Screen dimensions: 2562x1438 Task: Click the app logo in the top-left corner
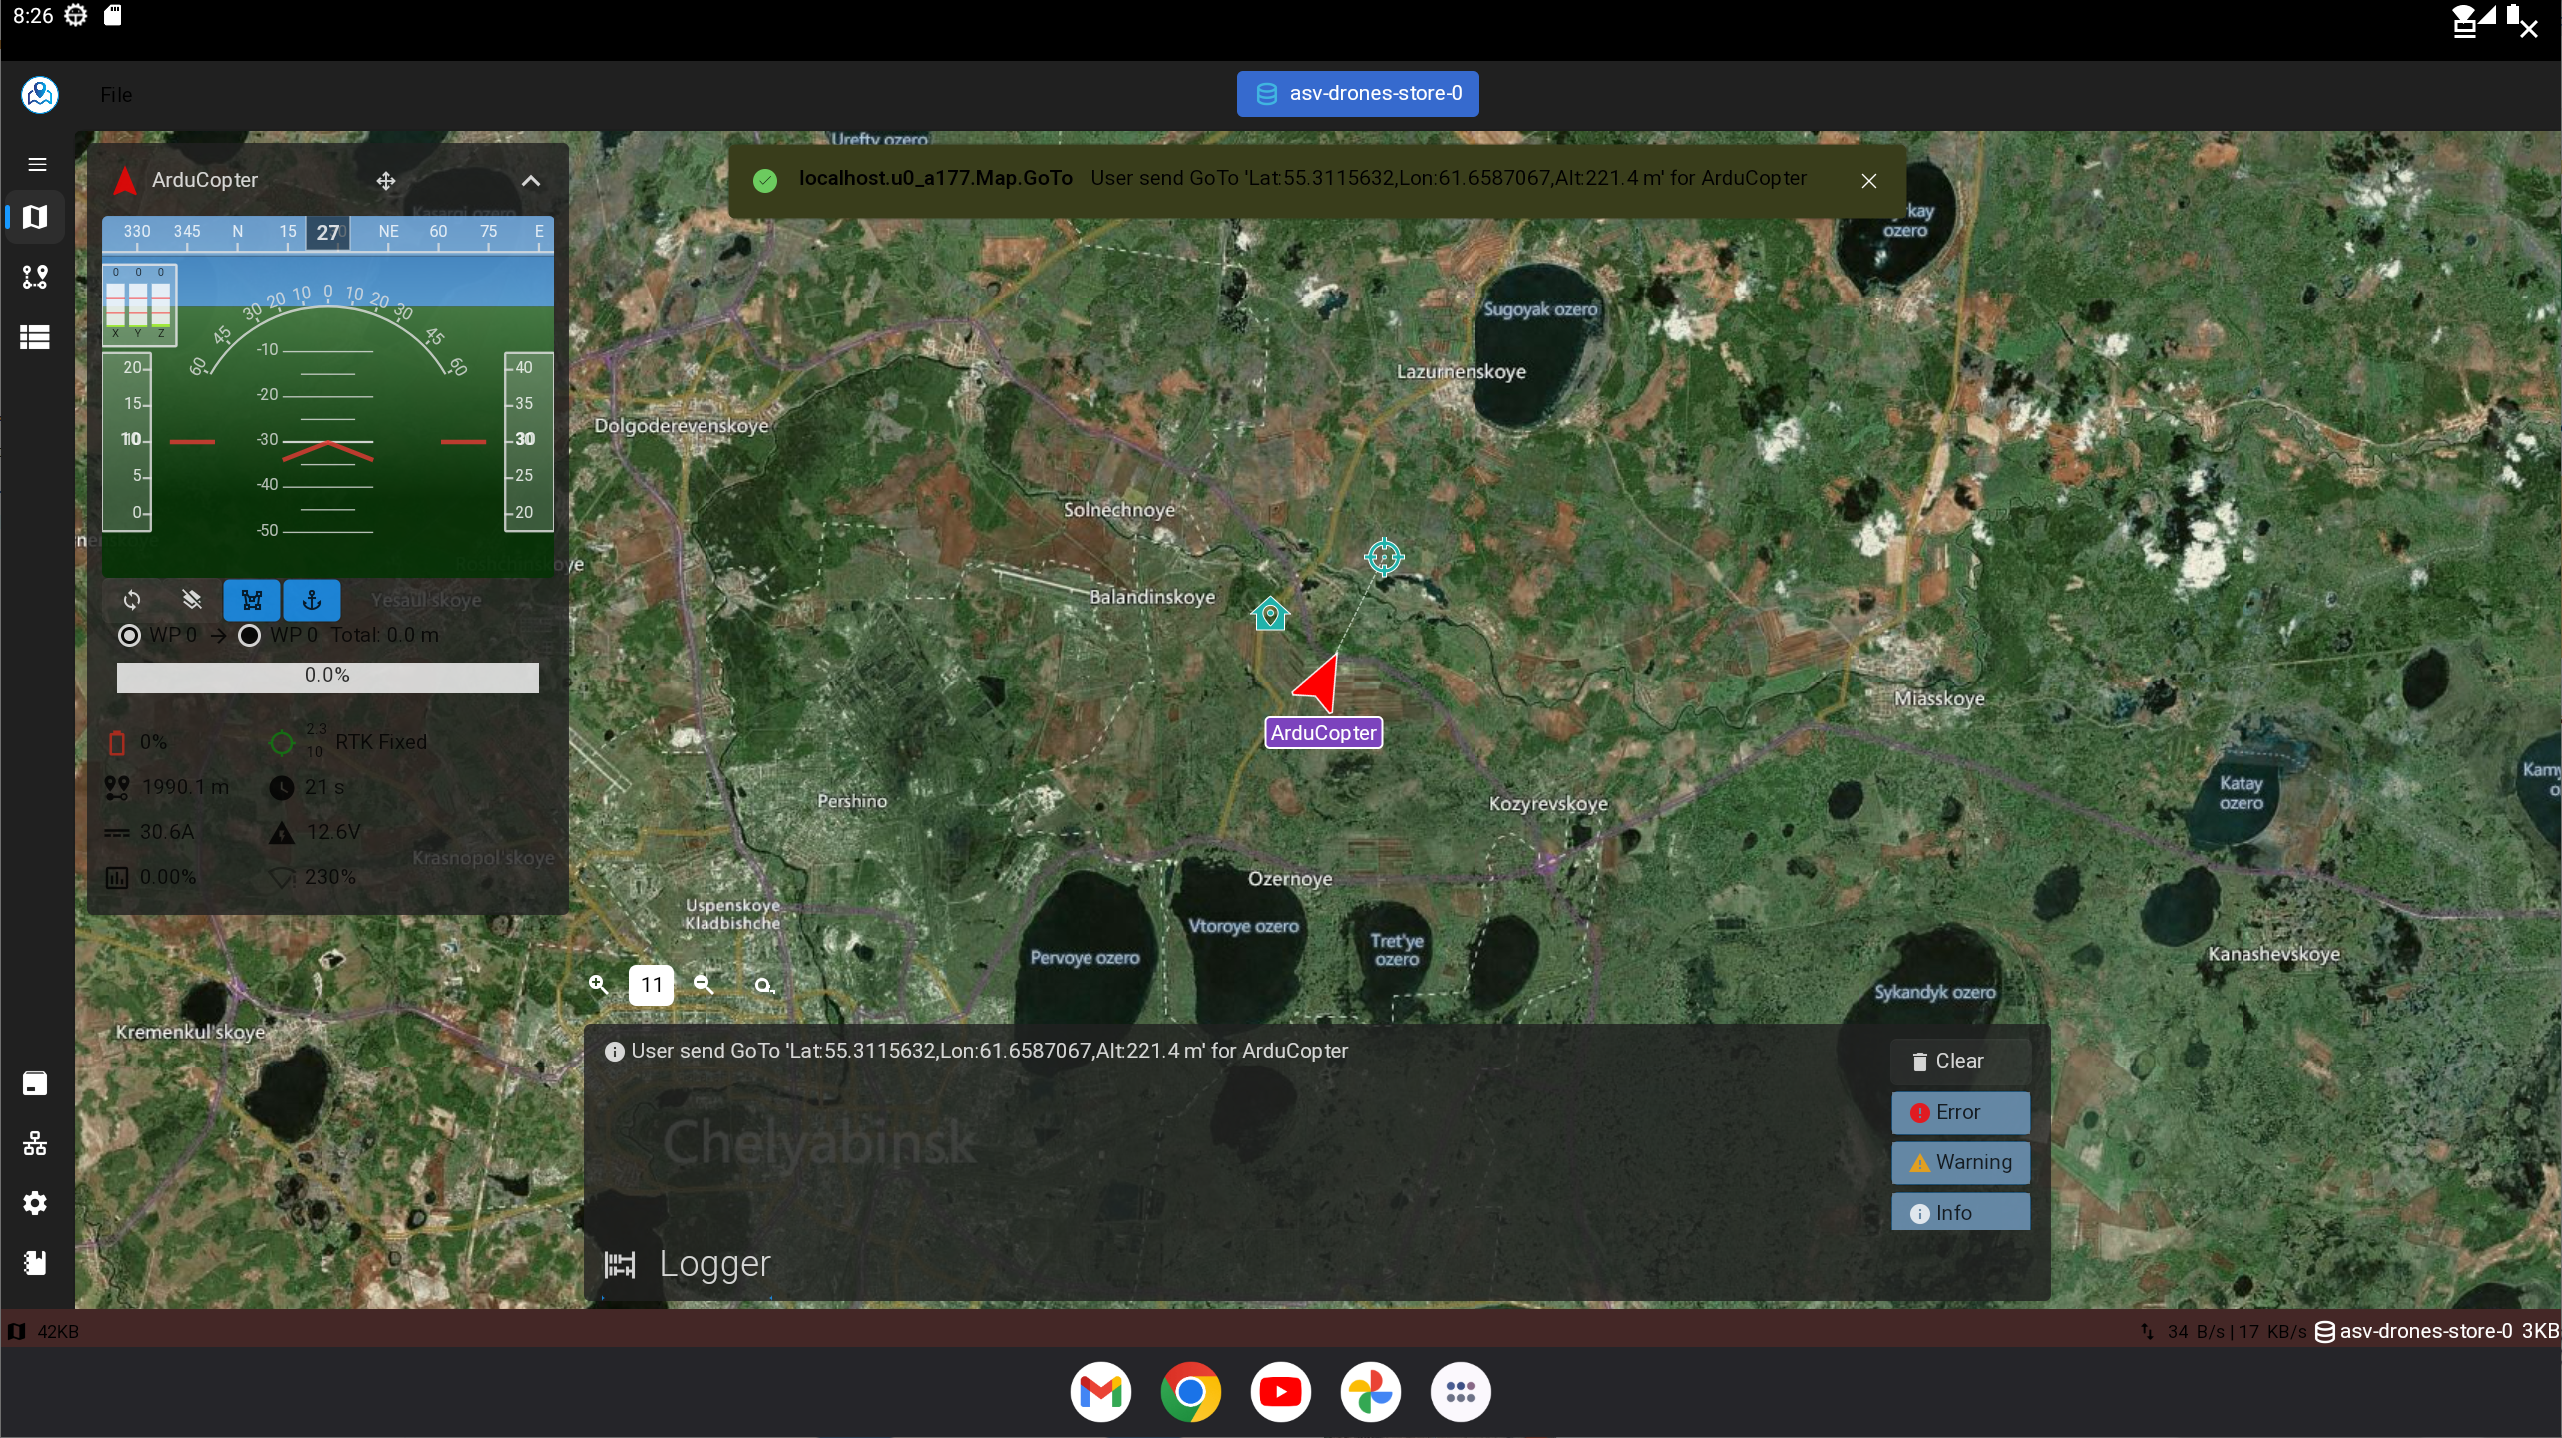(x=40, y=94)
